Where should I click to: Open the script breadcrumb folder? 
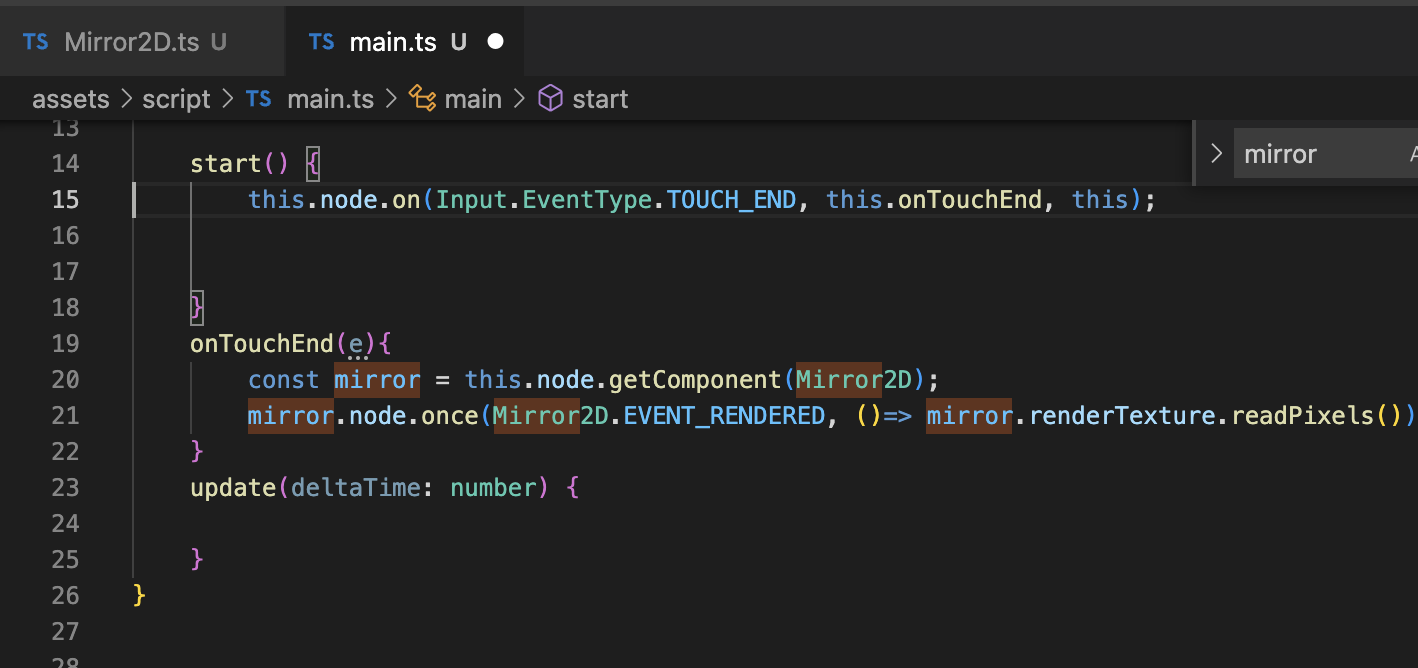[176, 99]
